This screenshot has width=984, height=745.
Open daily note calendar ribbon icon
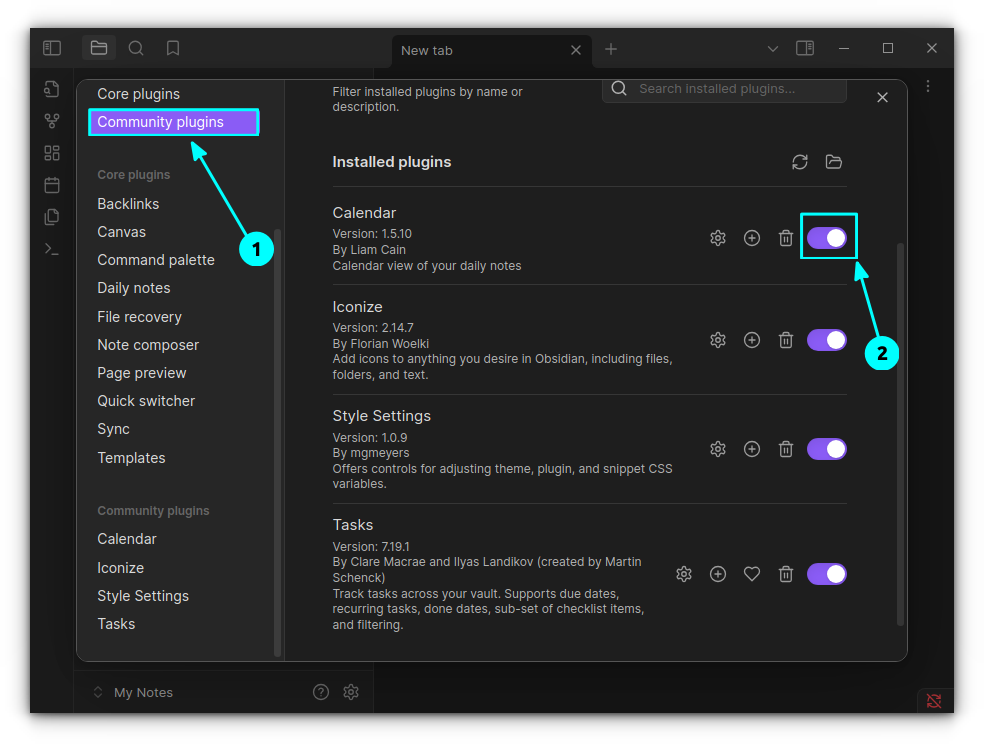[x=52, y=185]
